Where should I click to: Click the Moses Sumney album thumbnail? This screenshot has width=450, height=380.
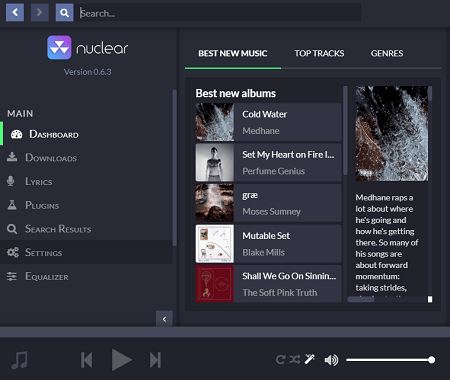tap(215, 203)
